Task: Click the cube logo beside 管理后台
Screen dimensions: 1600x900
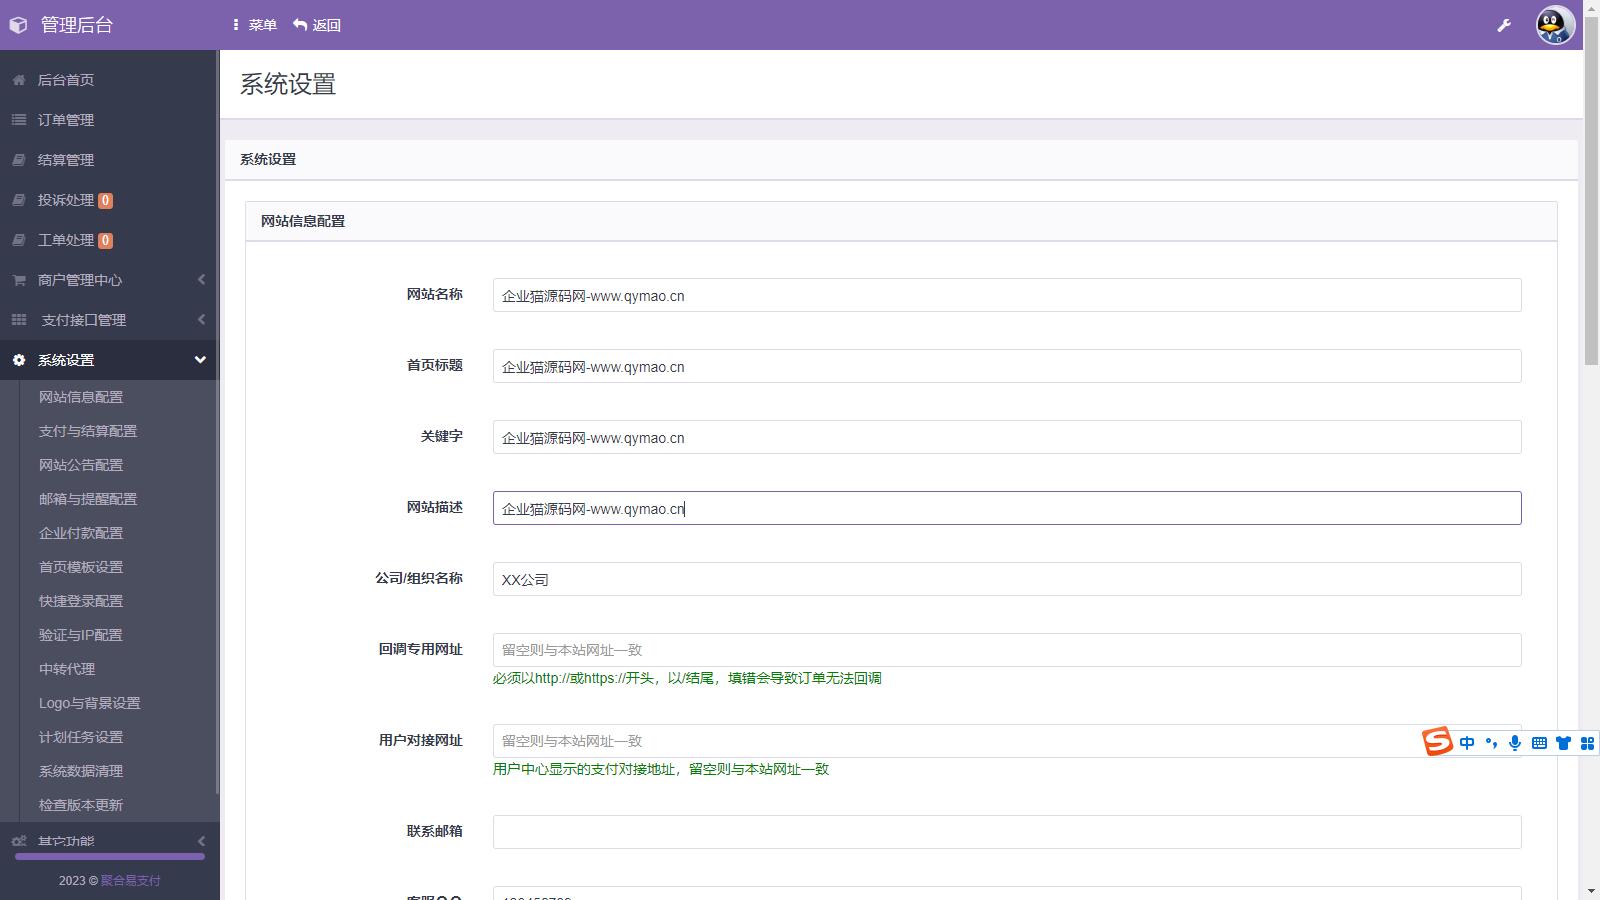Action: tap(18, 25)
